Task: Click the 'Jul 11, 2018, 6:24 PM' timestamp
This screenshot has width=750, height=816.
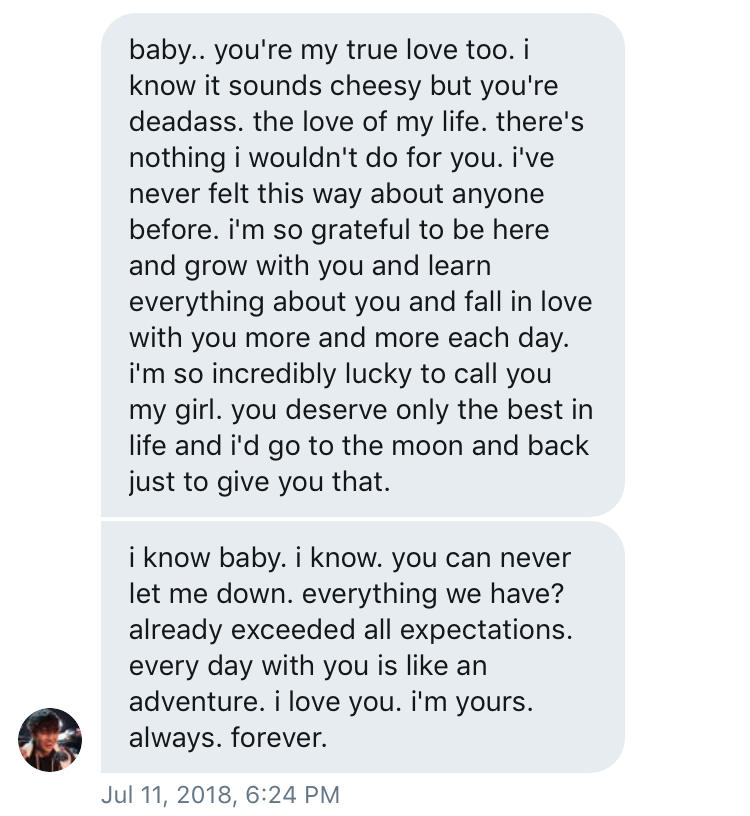Action: (x=220, y=795)
